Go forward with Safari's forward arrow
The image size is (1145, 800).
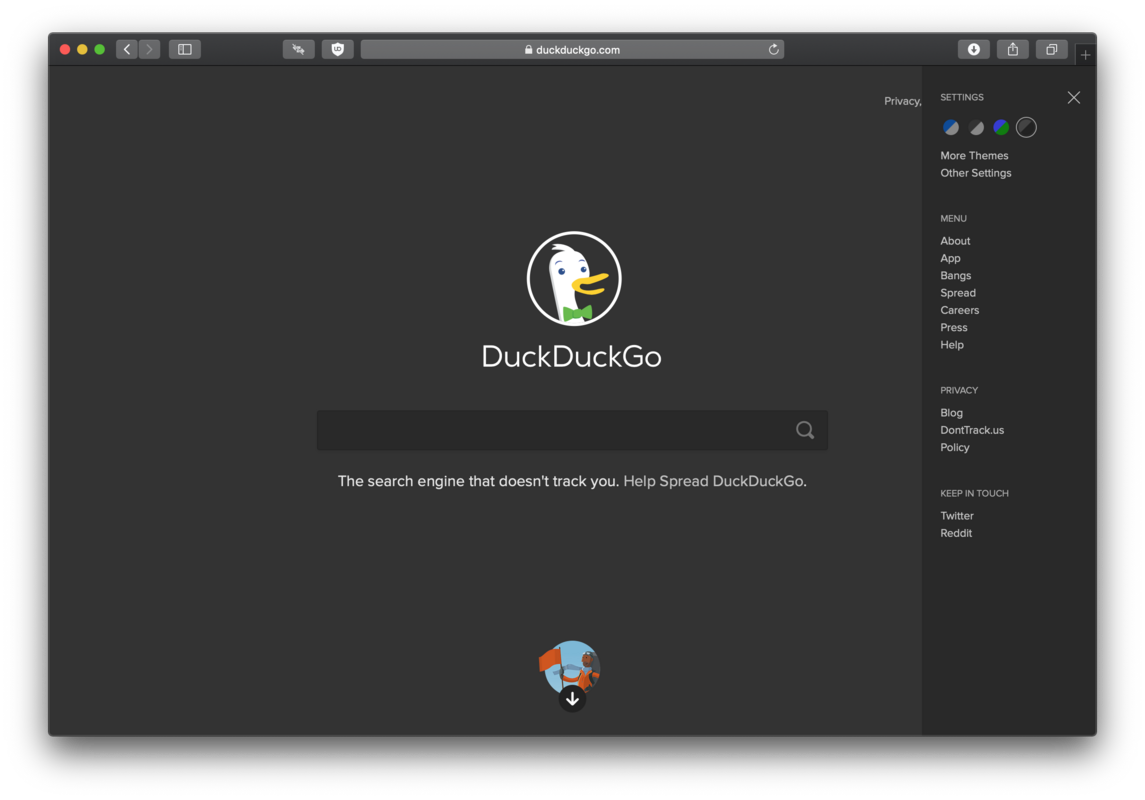click(x=150, y=50)
